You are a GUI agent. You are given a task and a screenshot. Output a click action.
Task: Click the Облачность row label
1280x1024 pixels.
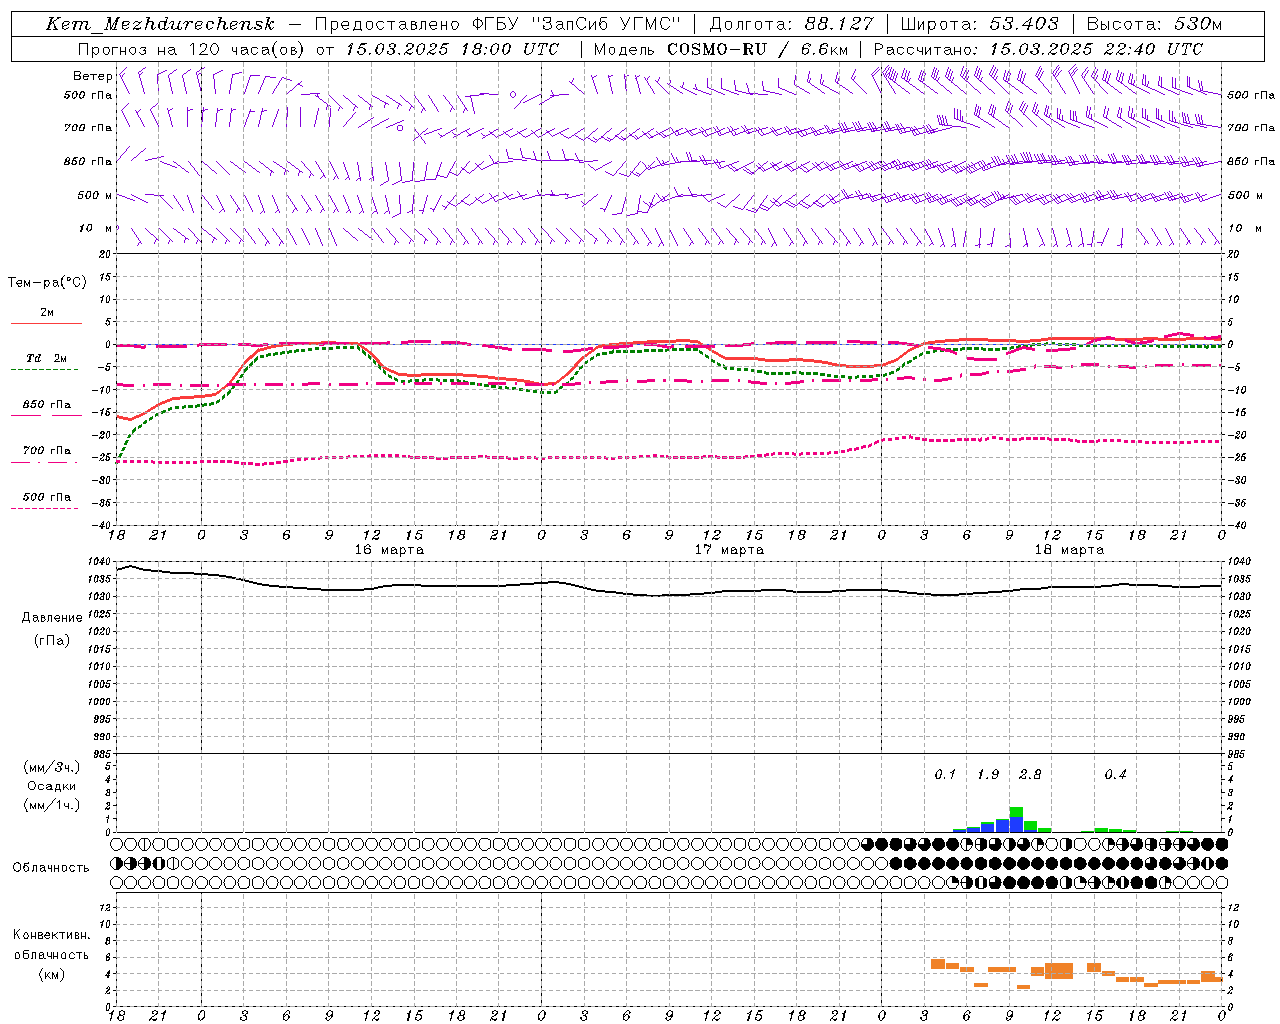coord(51,867)
